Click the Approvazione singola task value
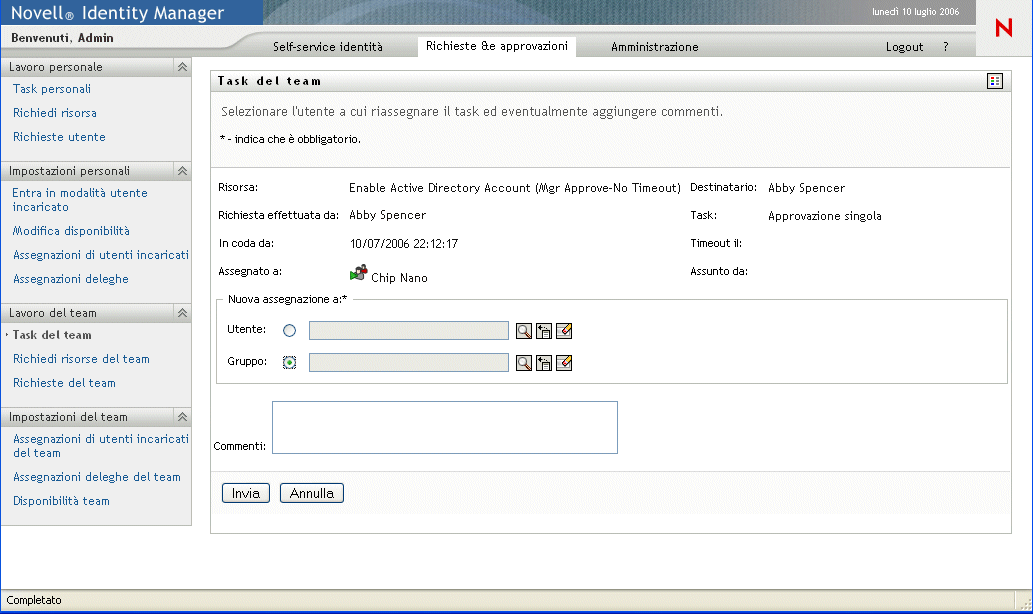1033x614 pixels. pos(825,216)
